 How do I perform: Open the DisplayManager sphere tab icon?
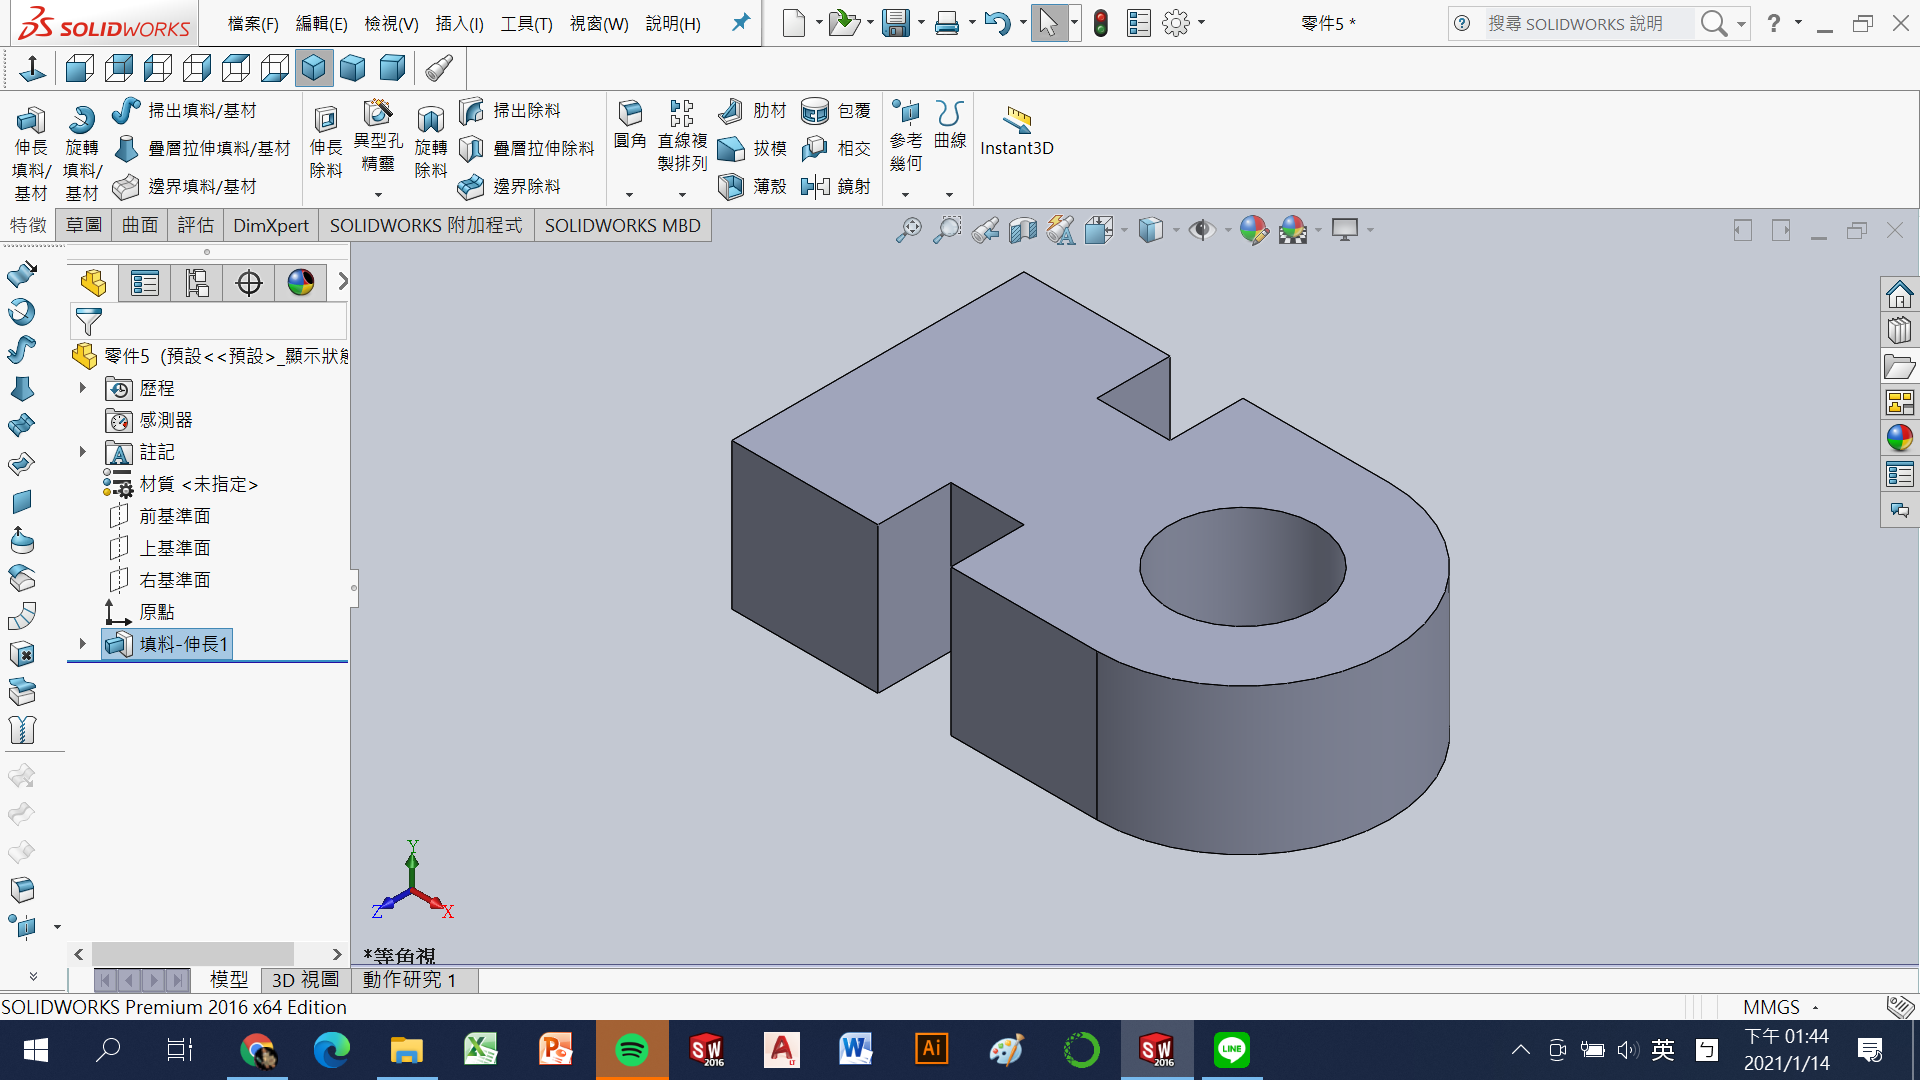300,283
